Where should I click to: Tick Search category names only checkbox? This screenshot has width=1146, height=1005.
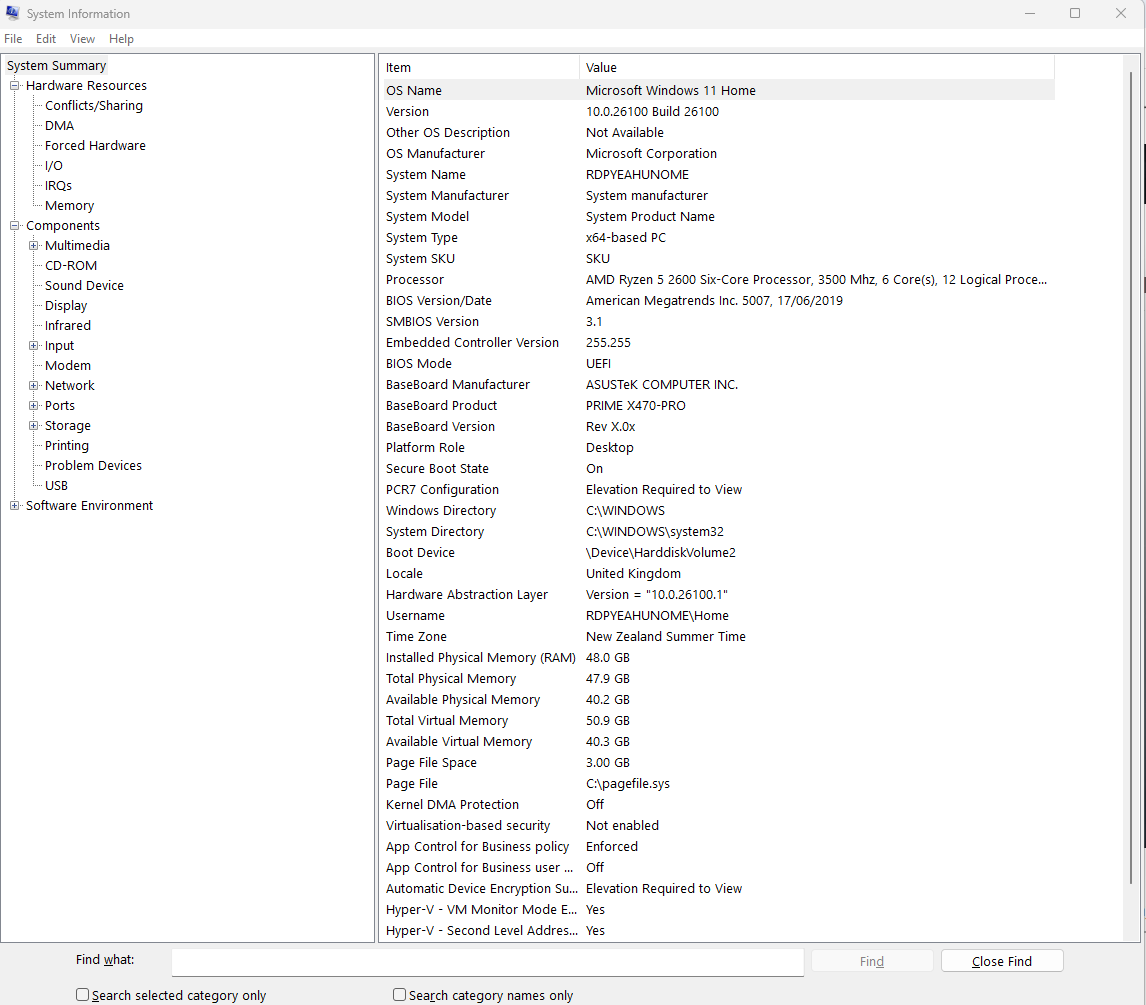point(400,995)
